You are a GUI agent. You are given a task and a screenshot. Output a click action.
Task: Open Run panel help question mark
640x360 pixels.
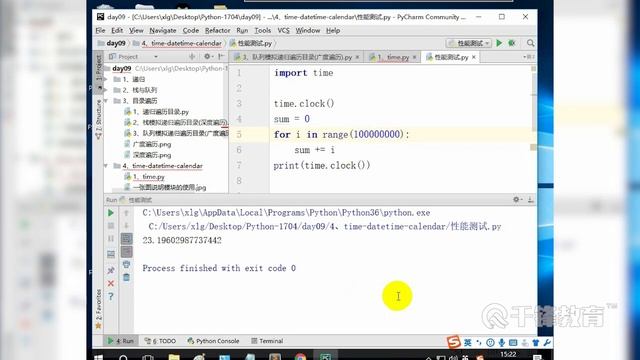[111, 297]
